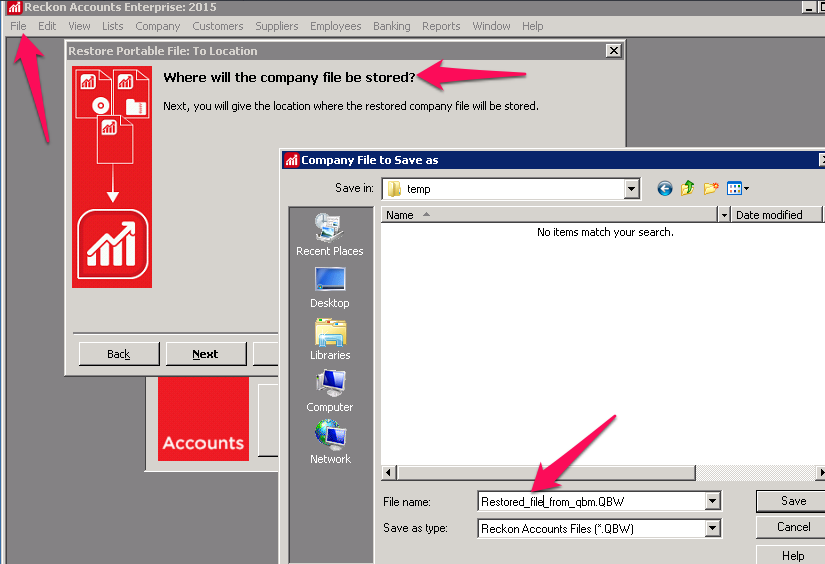Click Company File to Save as dialog icon

(291, 160)
